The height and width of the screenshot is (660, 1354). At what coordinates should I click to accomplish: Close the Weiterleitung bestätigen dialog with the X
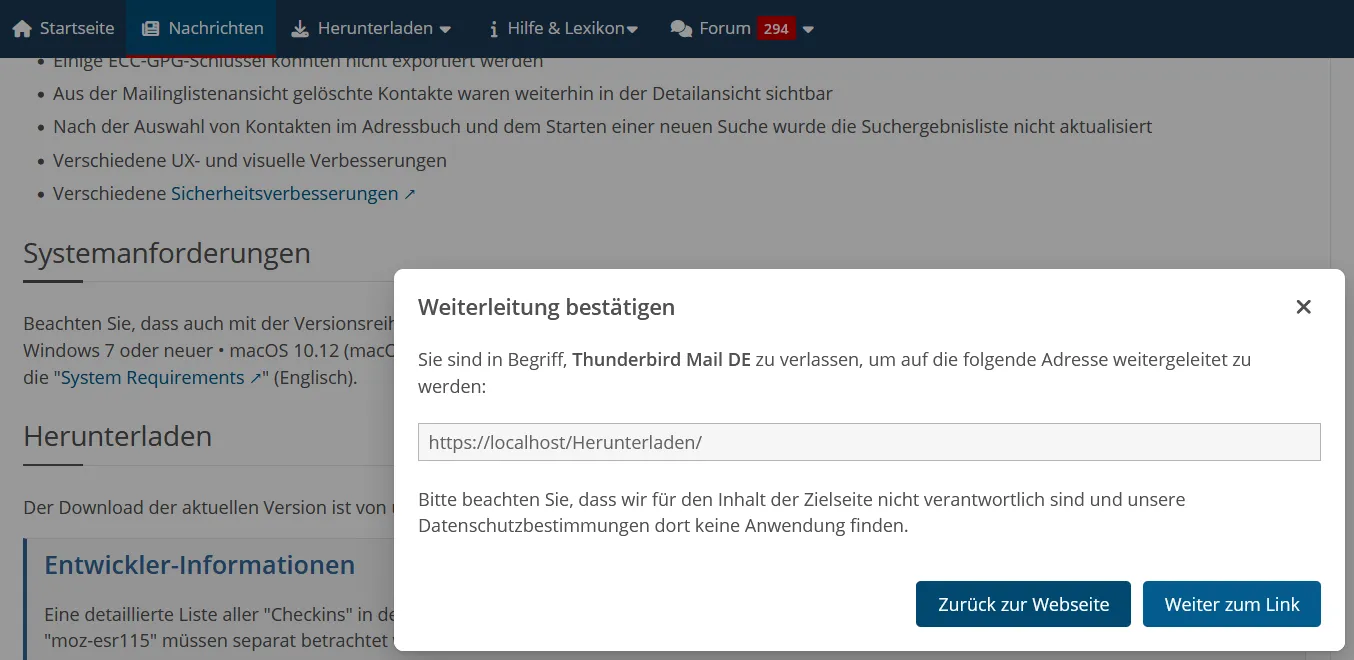click(x=1303, y=307)
